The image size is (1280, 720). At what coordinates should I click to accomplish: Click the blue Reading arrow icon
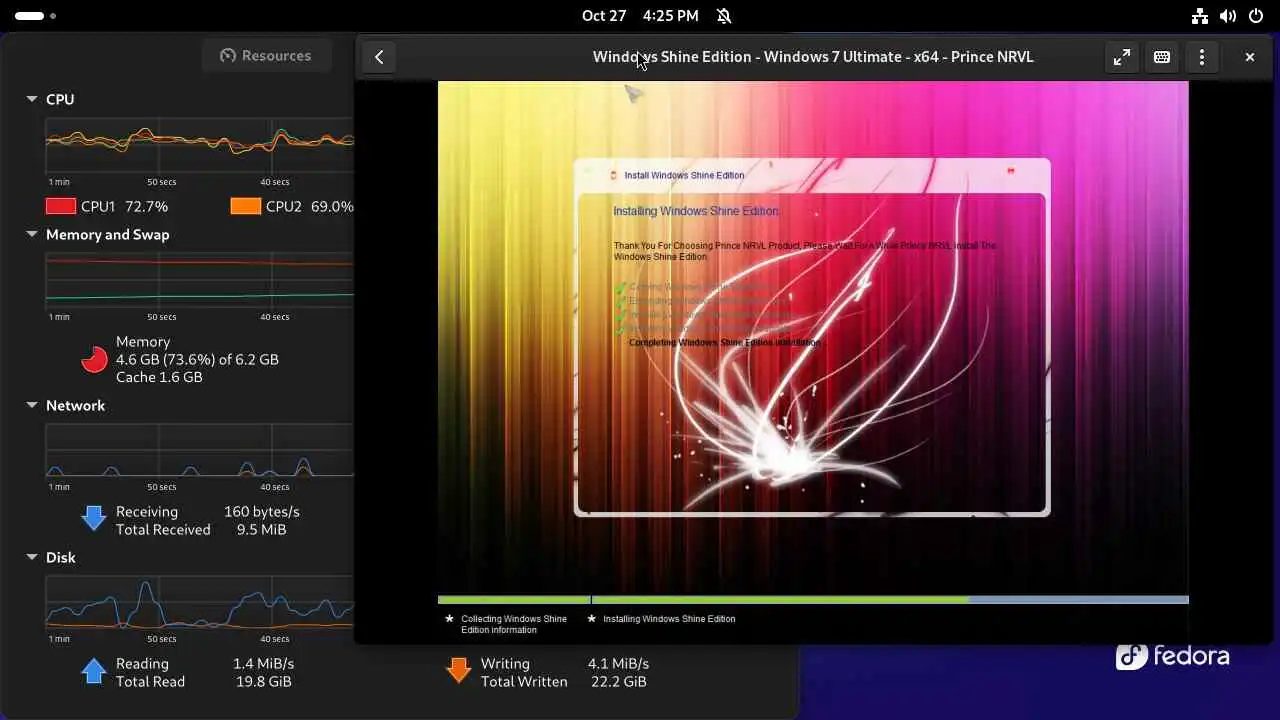click(94, 670)
